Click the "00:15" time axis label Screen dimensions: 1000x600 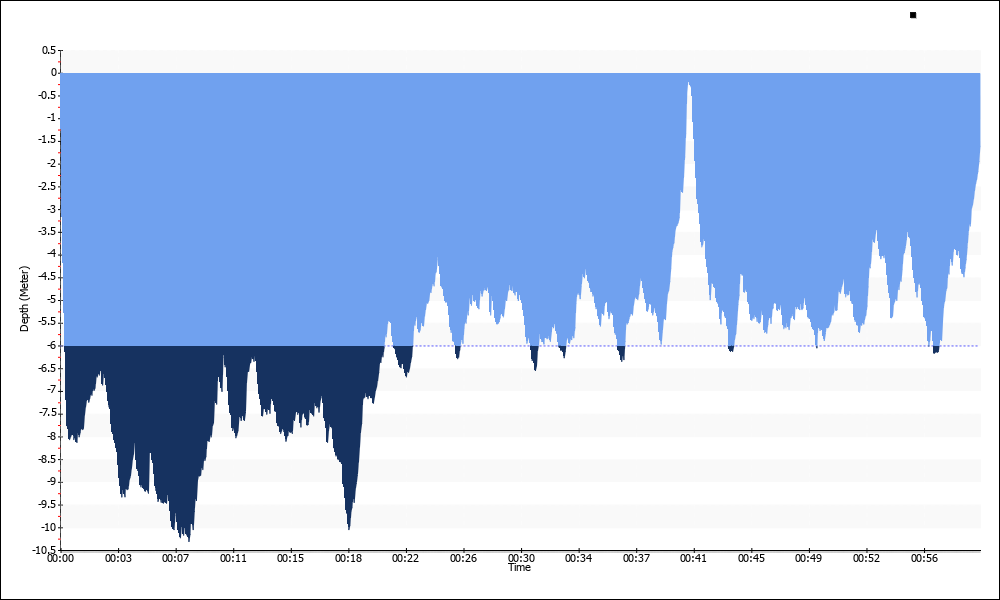coord(291,559)
